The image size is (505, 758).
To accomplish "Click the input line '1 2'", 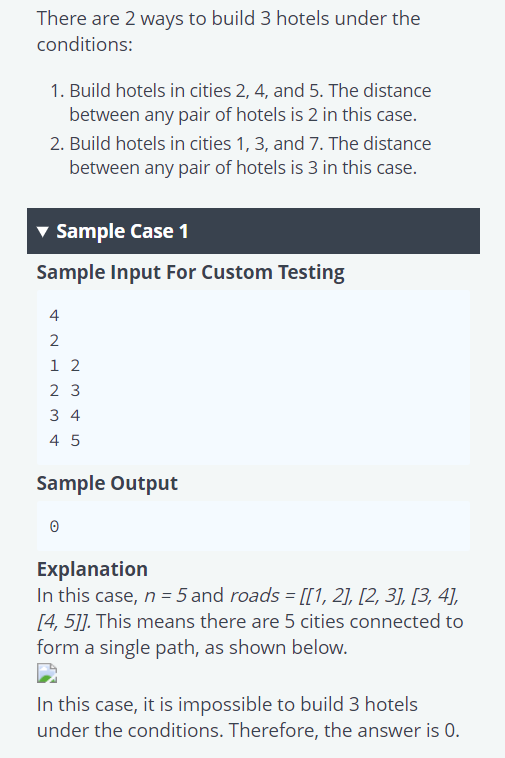I will (x=65, y=365).
